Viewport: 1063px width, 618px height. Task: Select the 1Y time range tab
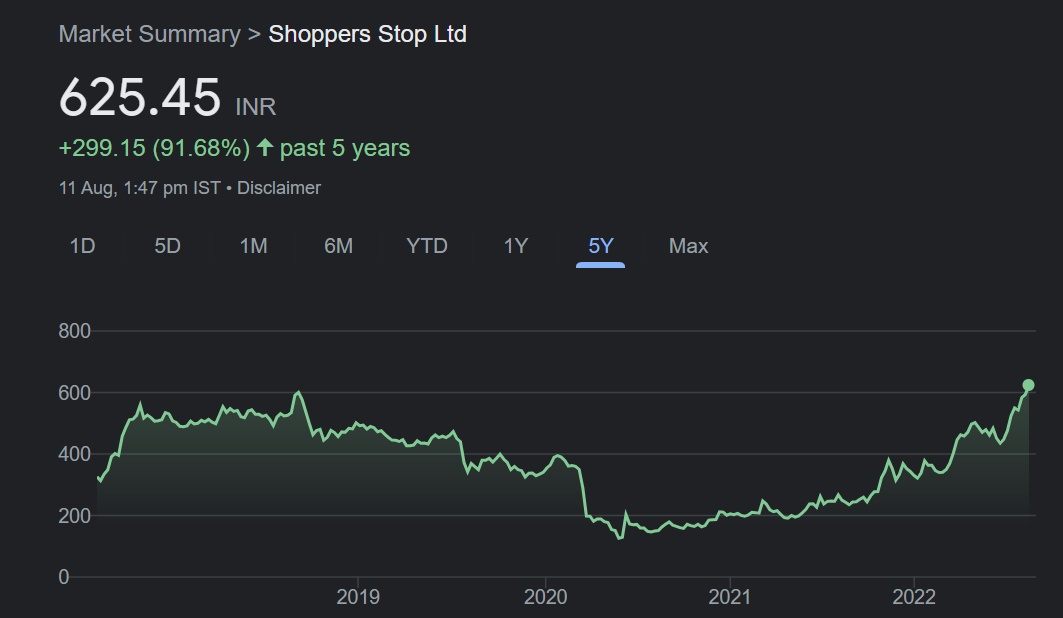point(515,246)
